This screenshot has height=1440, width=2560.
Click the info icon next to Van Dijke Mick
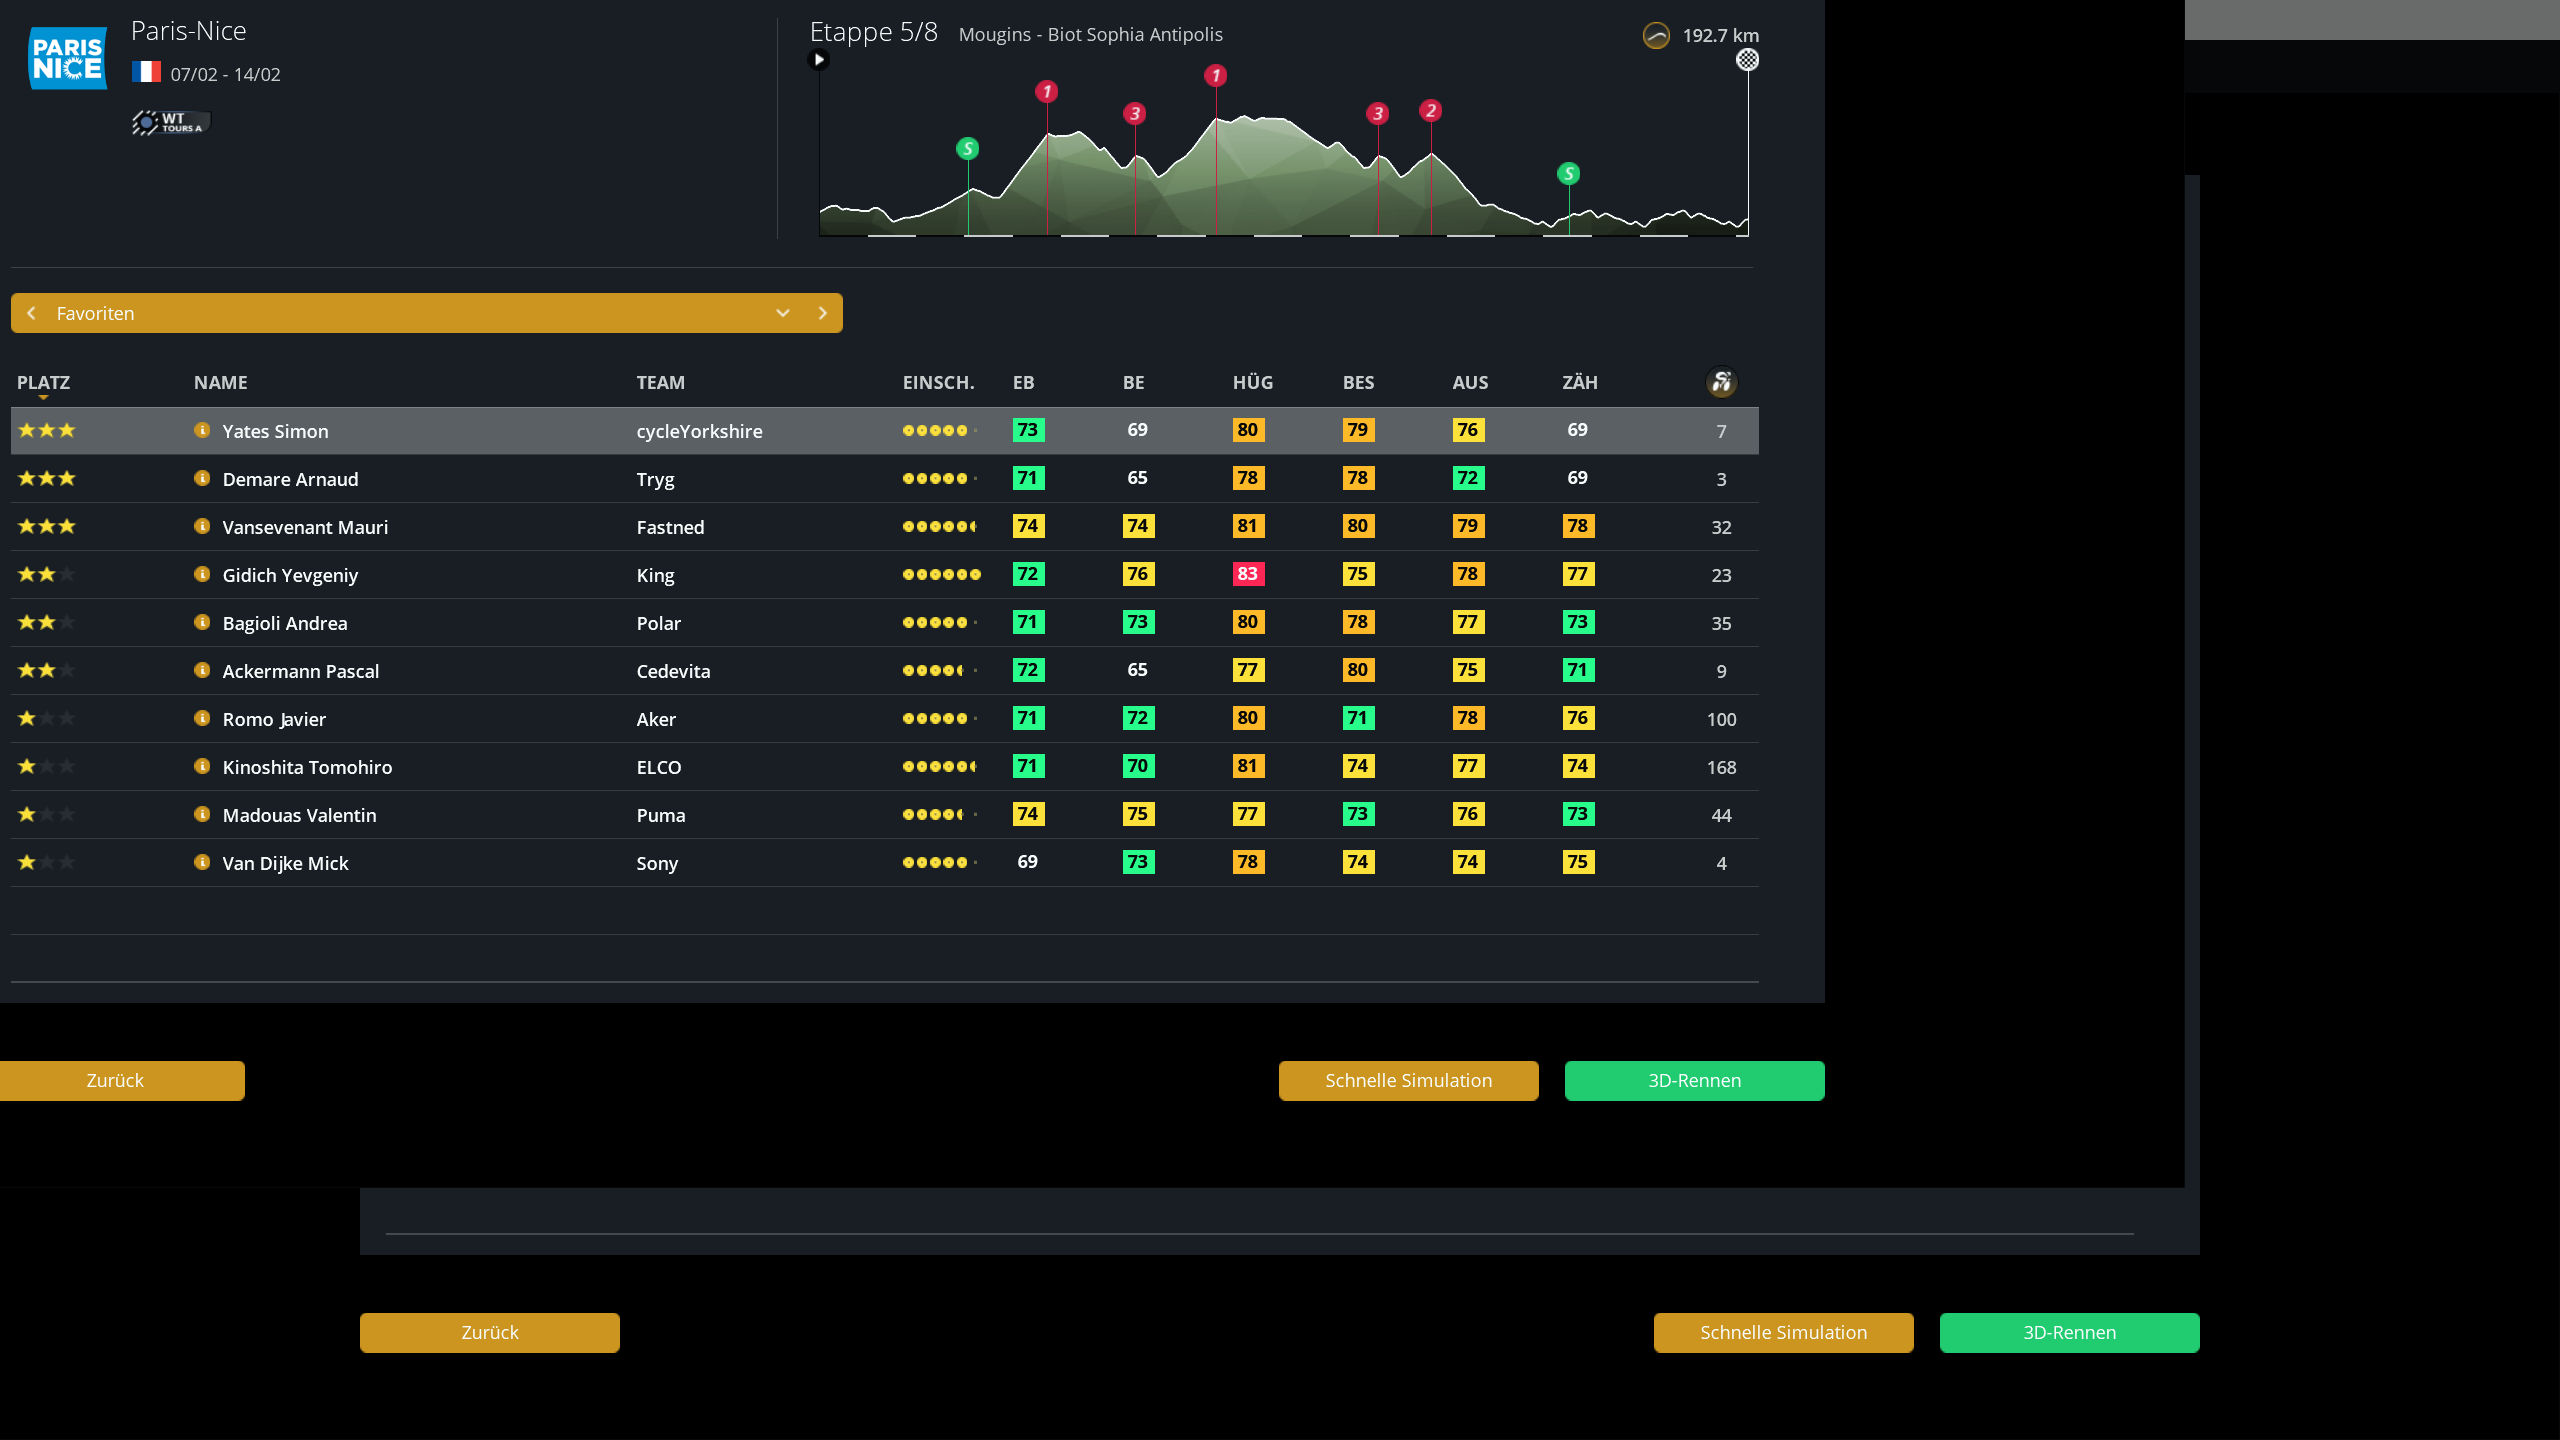click(202, 862)
